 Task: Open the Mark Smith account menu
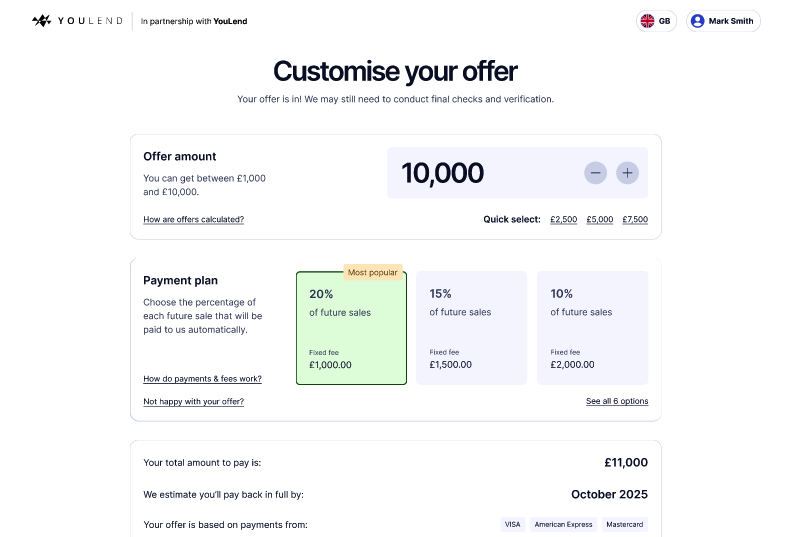(x=723, y=21)
